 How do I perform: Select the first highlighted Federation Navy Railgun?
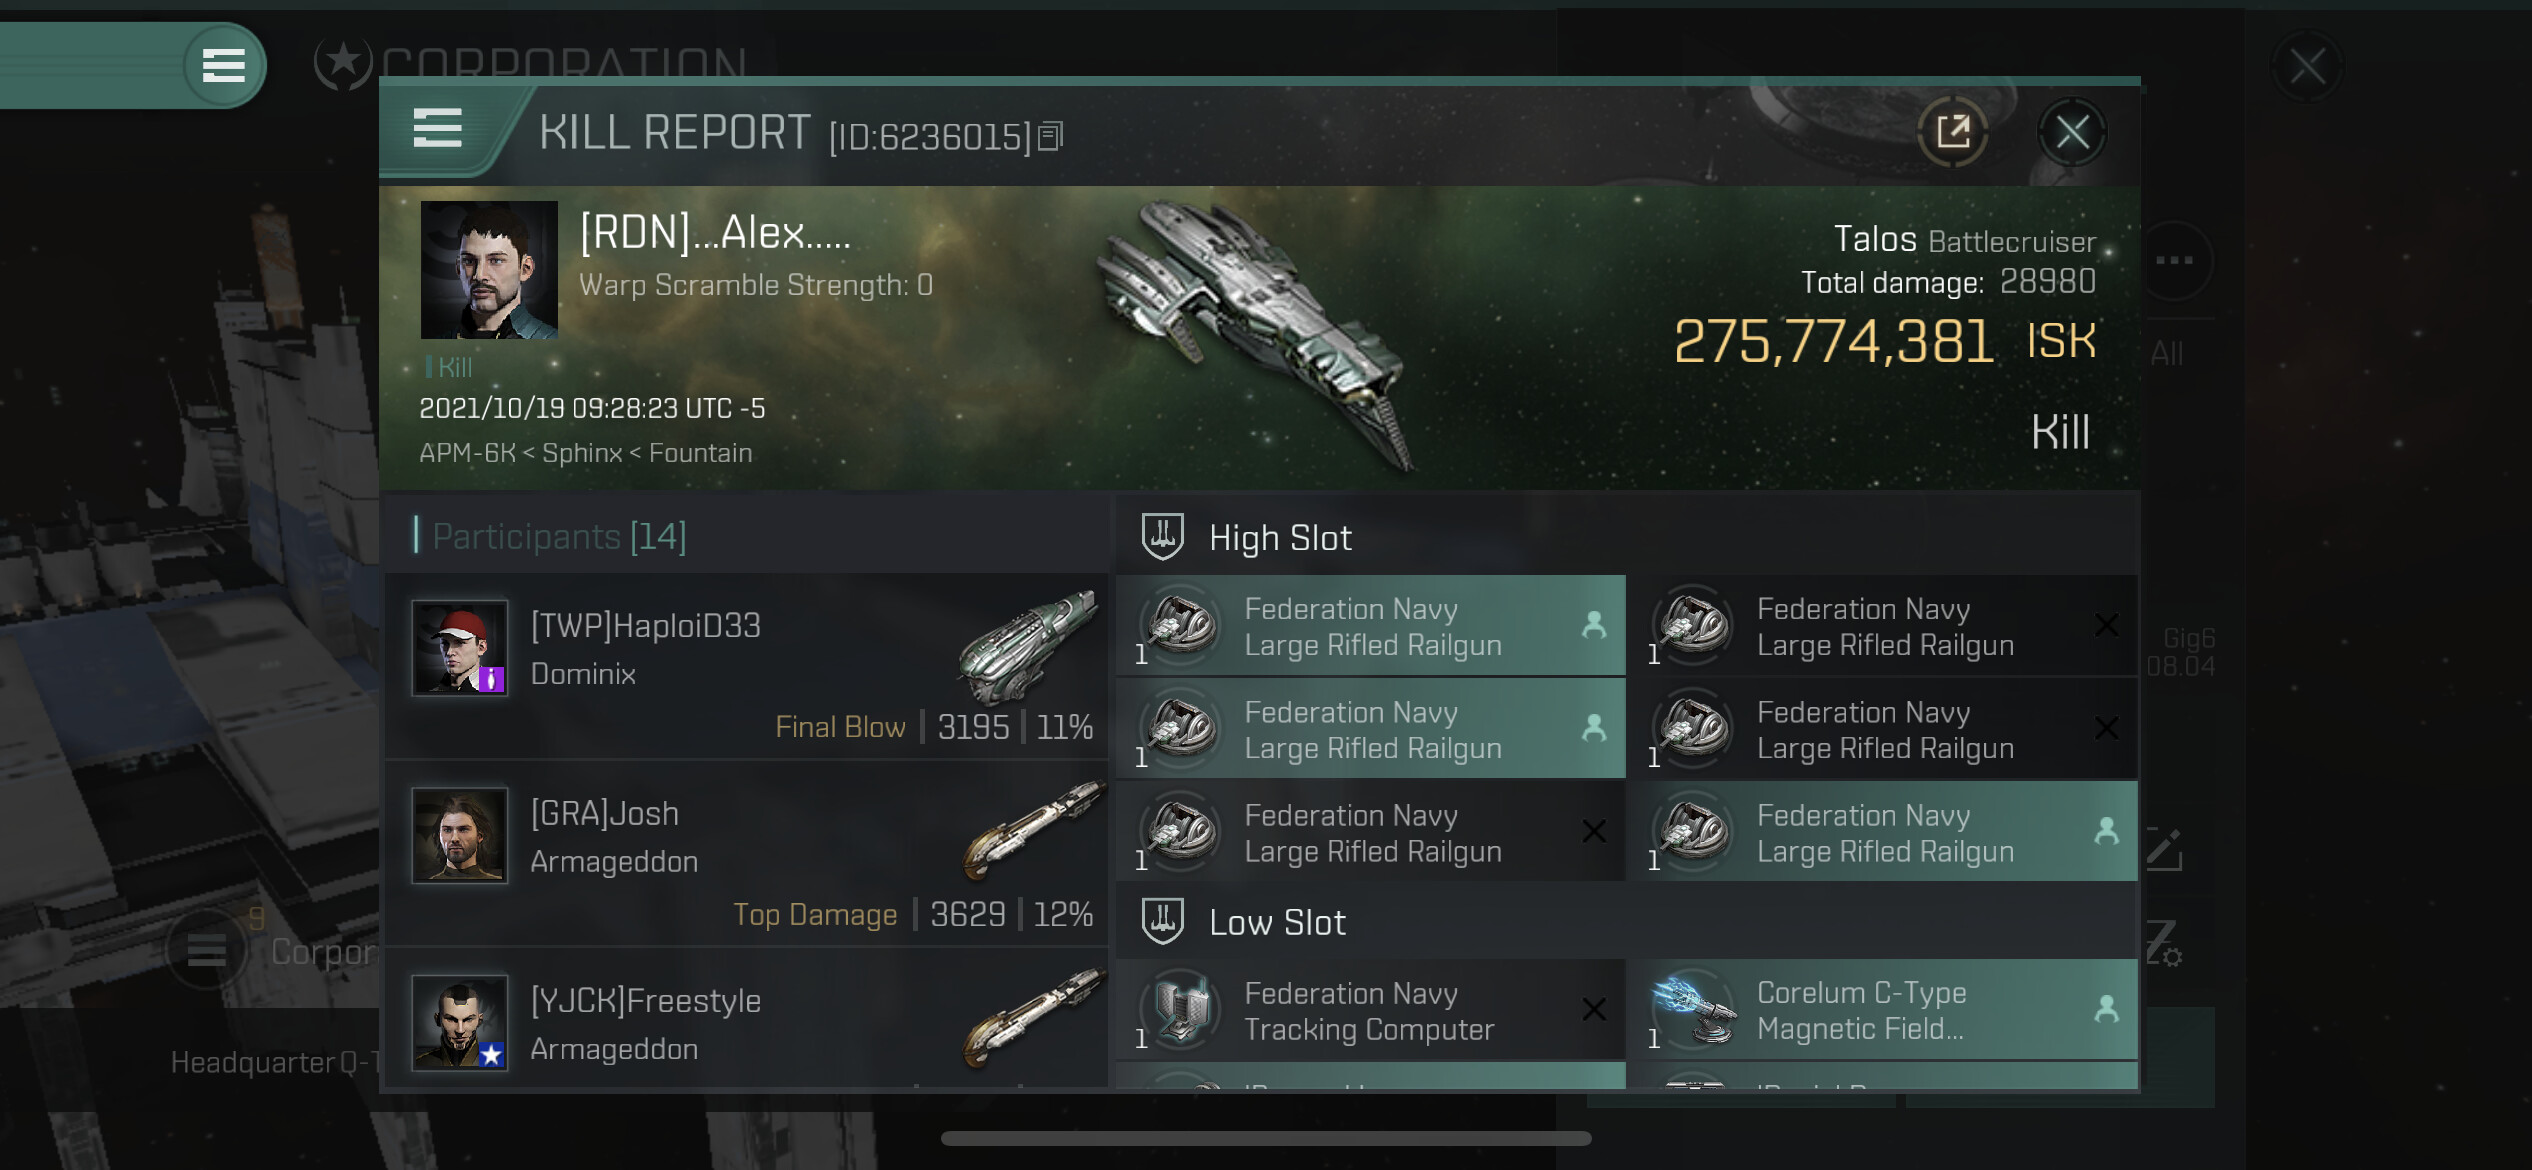1370,626
